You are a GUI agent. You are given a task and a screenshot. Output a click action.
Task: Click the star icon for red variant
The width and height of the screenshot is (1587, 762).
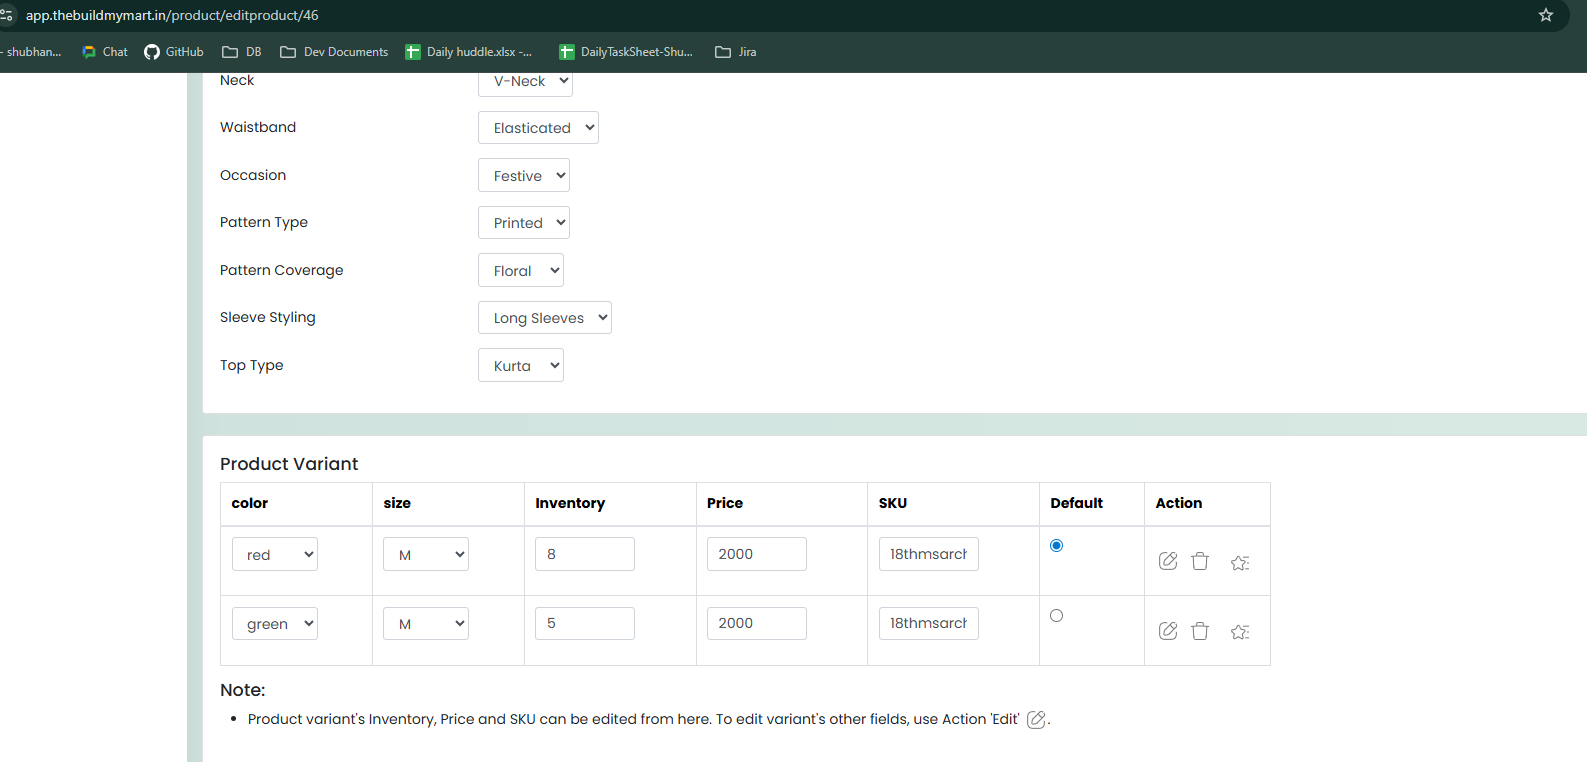(1240, 562)
